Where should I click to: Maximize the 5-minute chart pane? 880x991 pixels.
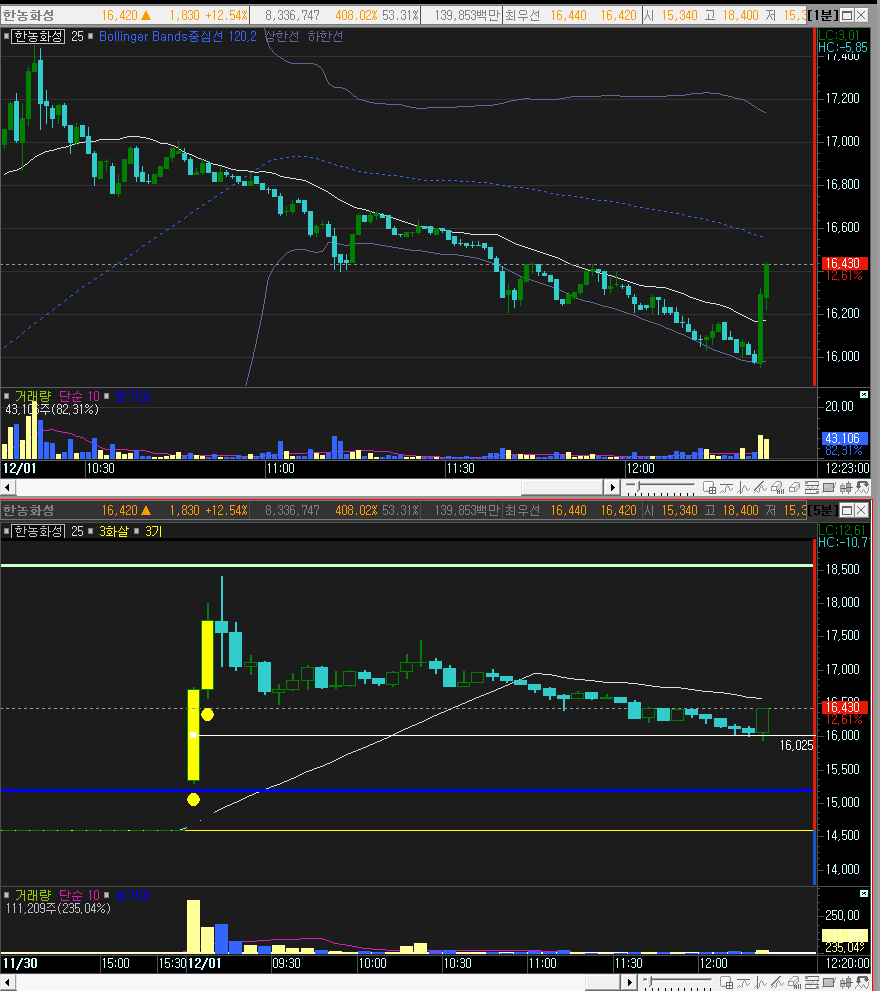[848, 510]
